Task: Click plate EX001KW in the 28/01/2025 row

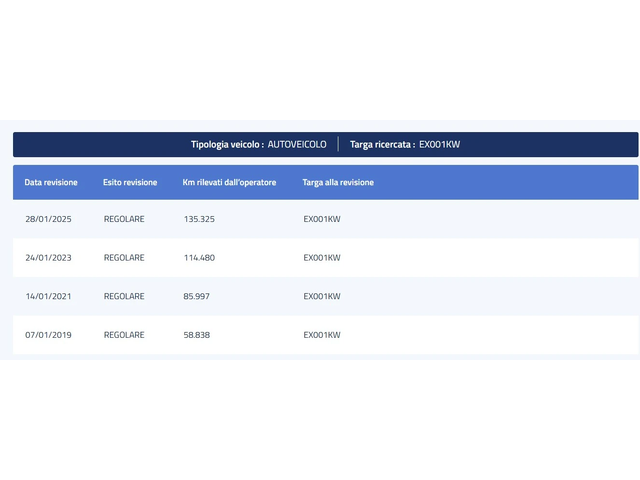Action: click(x=322, y=219)
